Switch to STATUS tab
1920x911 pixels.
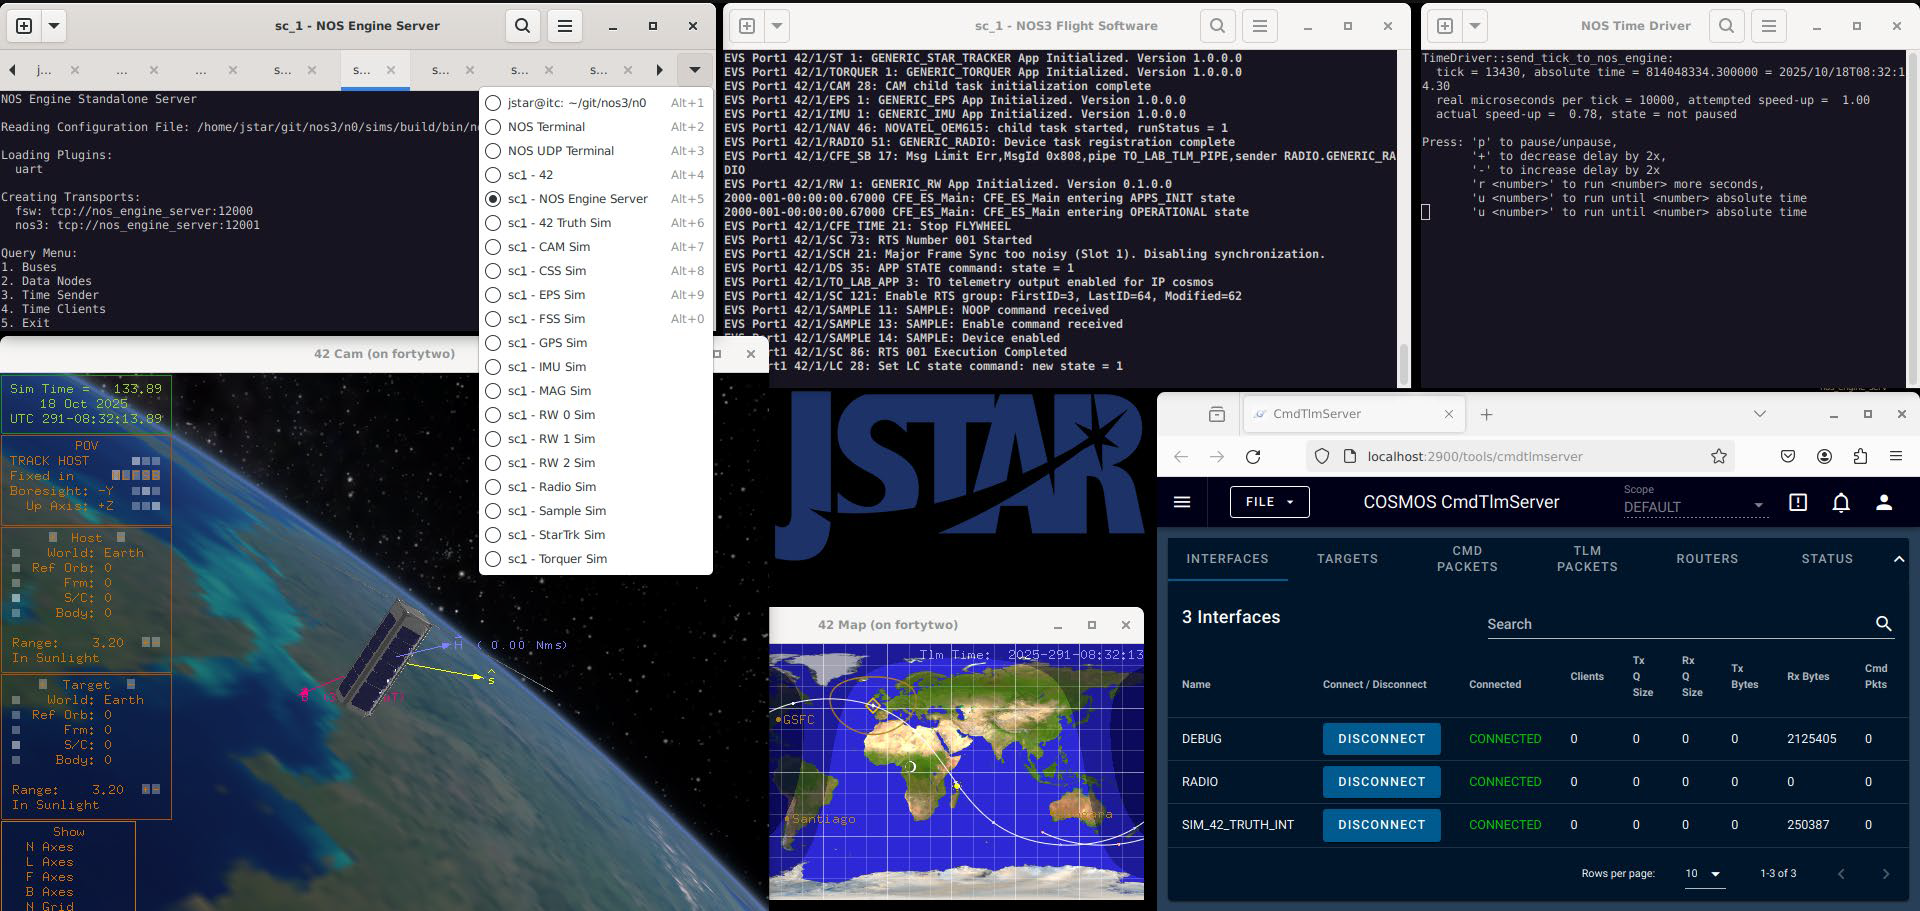click(1827, 559)
